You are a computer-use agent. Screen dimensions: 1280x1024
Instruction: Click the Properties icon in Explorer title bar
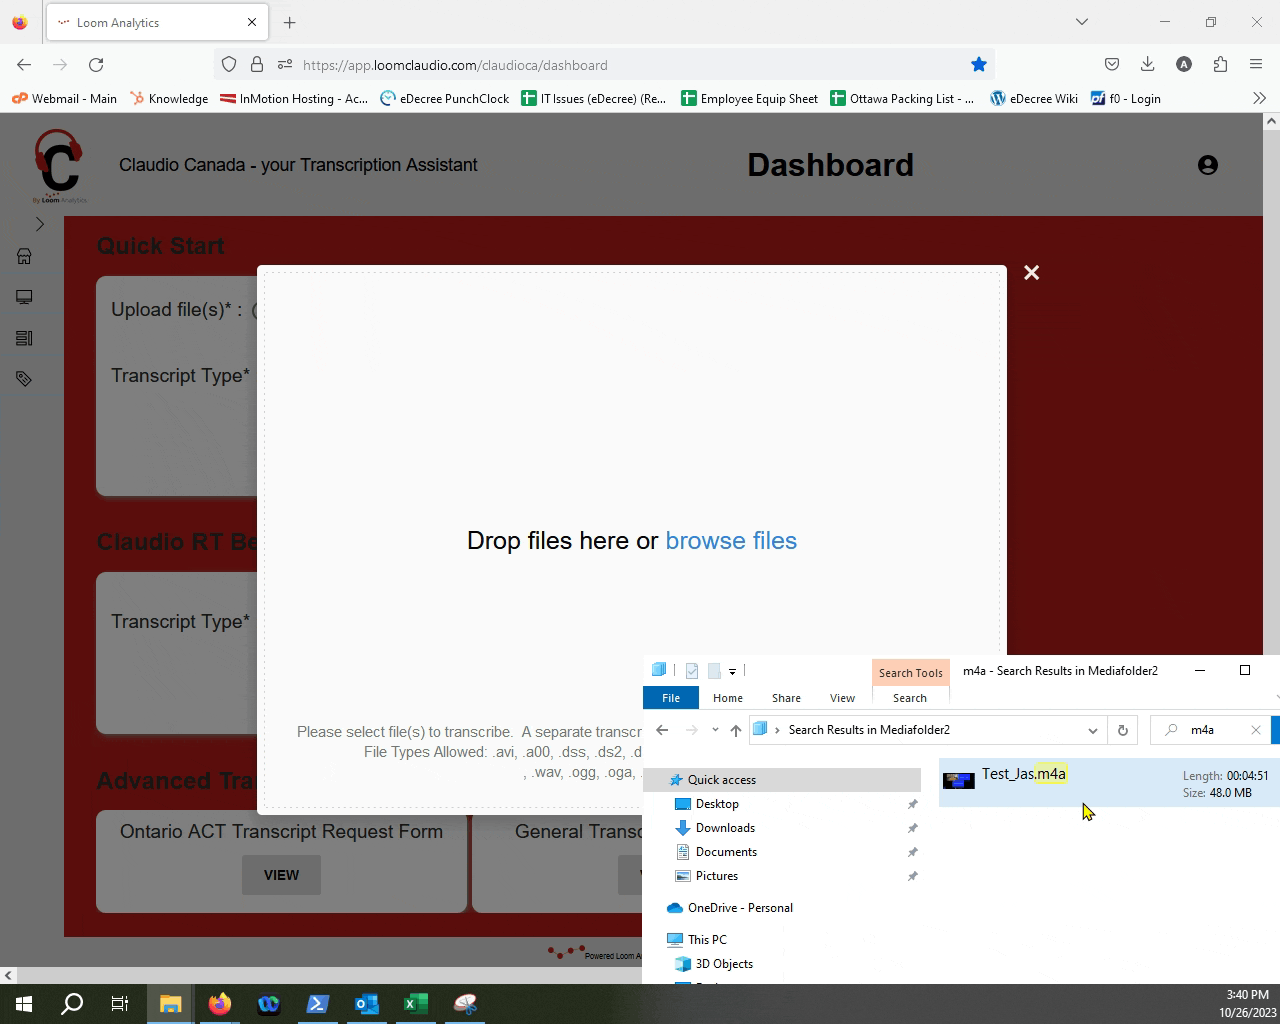coord(692,671)
